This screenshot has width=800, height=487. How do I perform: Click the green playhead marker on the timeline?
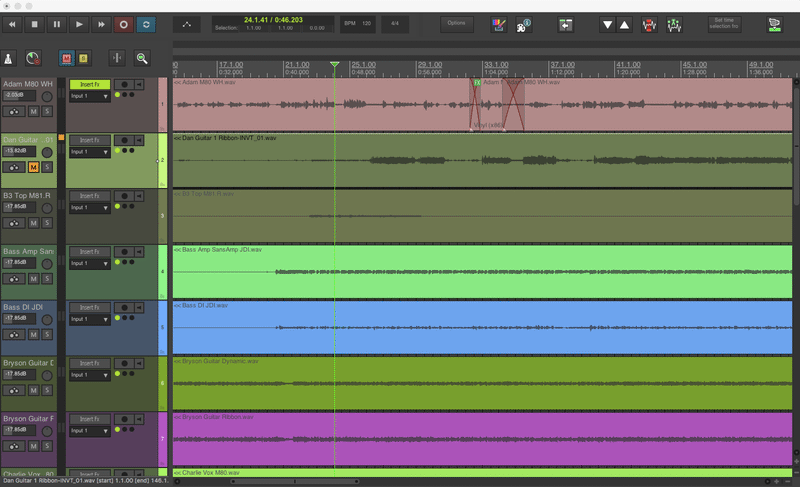(x=334, y=66)
